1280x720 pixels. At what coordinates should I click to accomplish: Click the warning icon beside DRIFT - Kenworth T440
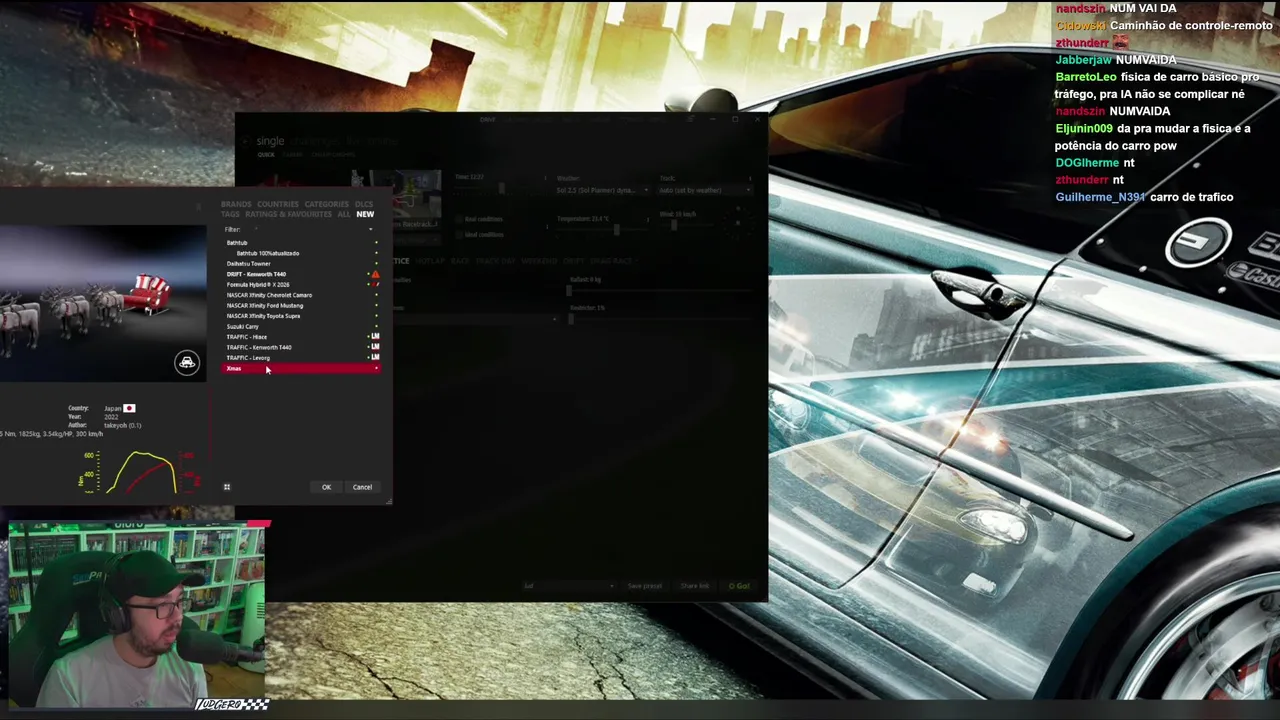coord(375,274)
